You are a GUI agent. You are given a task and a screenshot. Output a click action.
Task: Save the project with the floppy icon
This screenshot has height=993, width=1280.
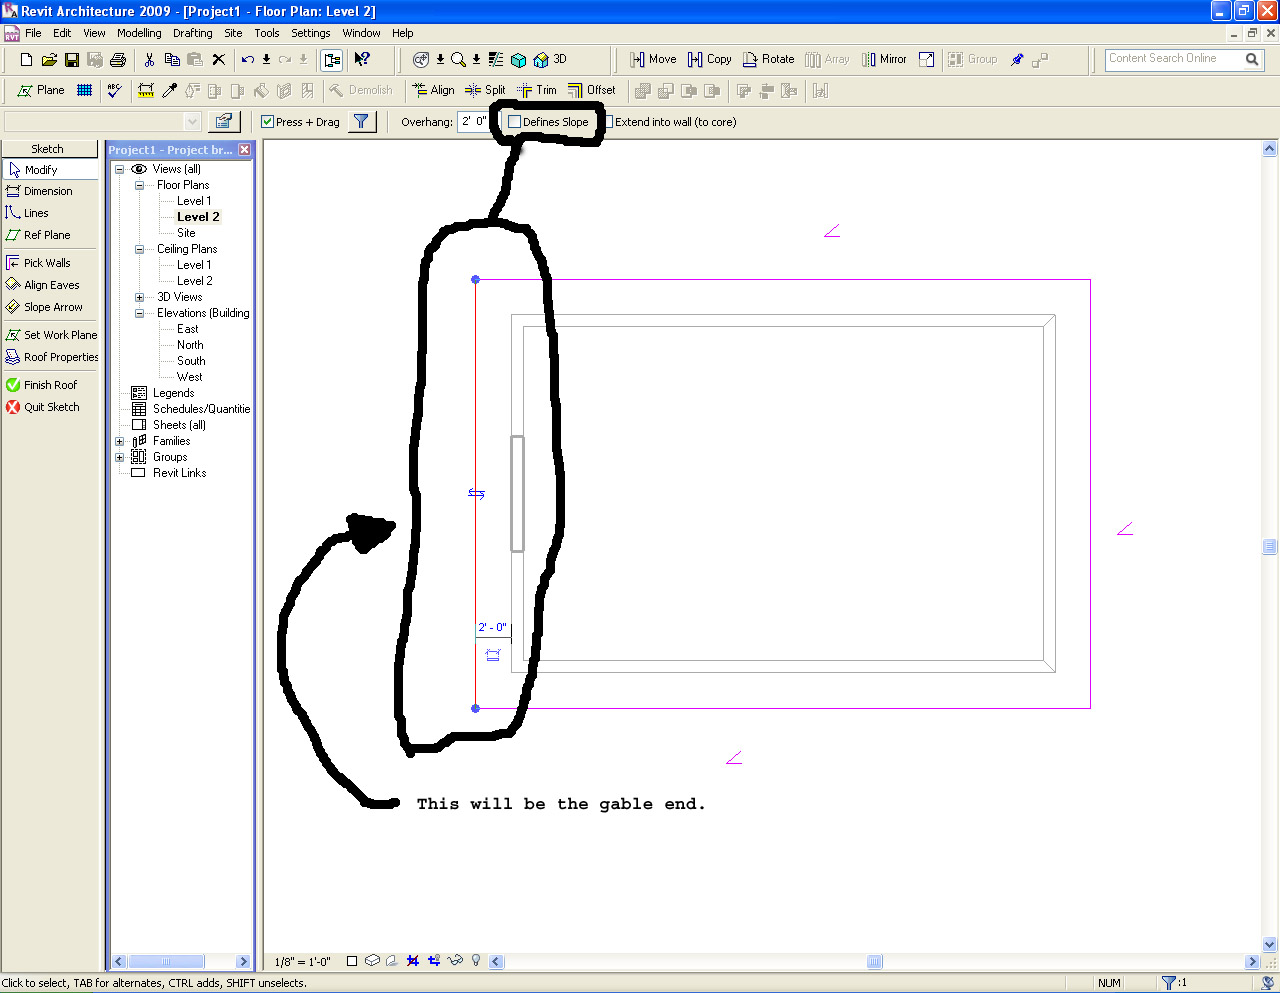click(x=72, y=60)
